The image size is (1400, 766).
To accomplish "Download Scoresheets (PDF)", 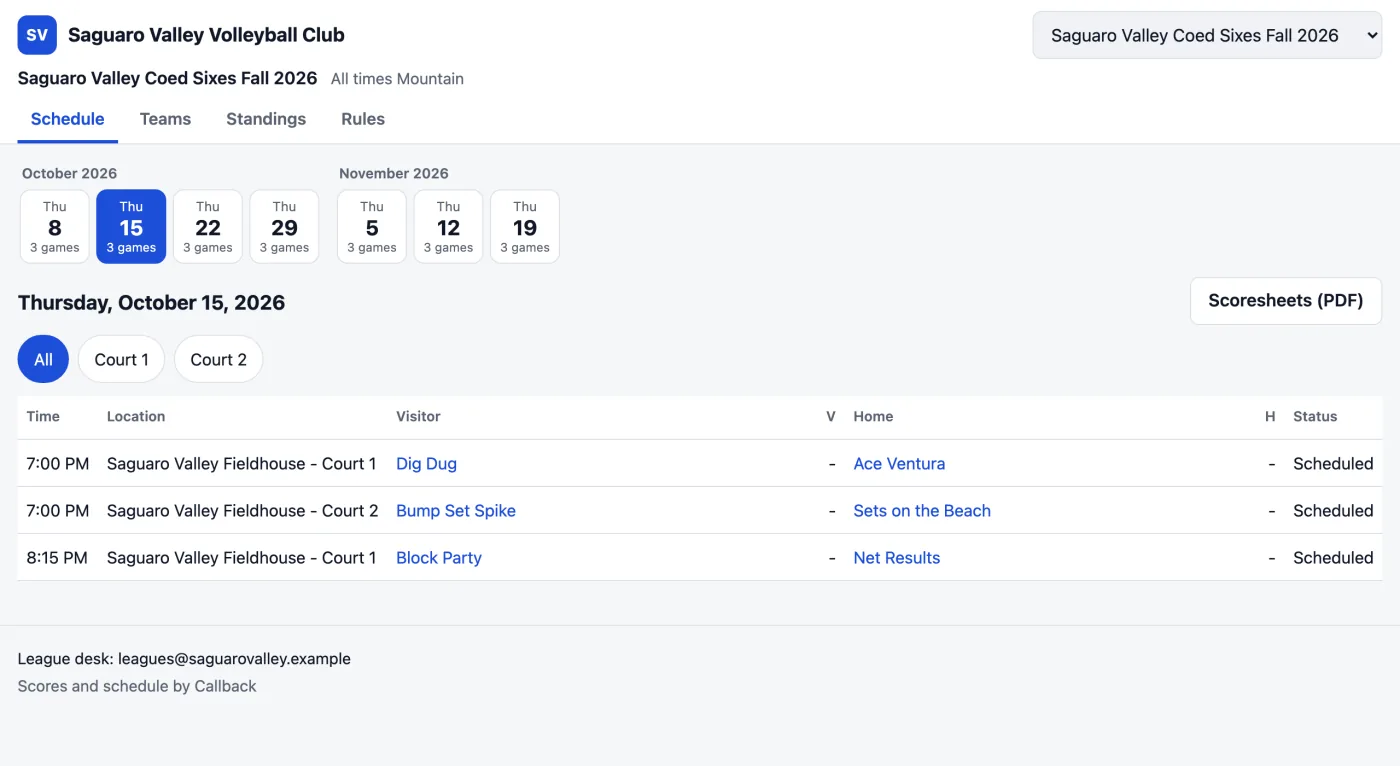I will [x=1286, y=301].
